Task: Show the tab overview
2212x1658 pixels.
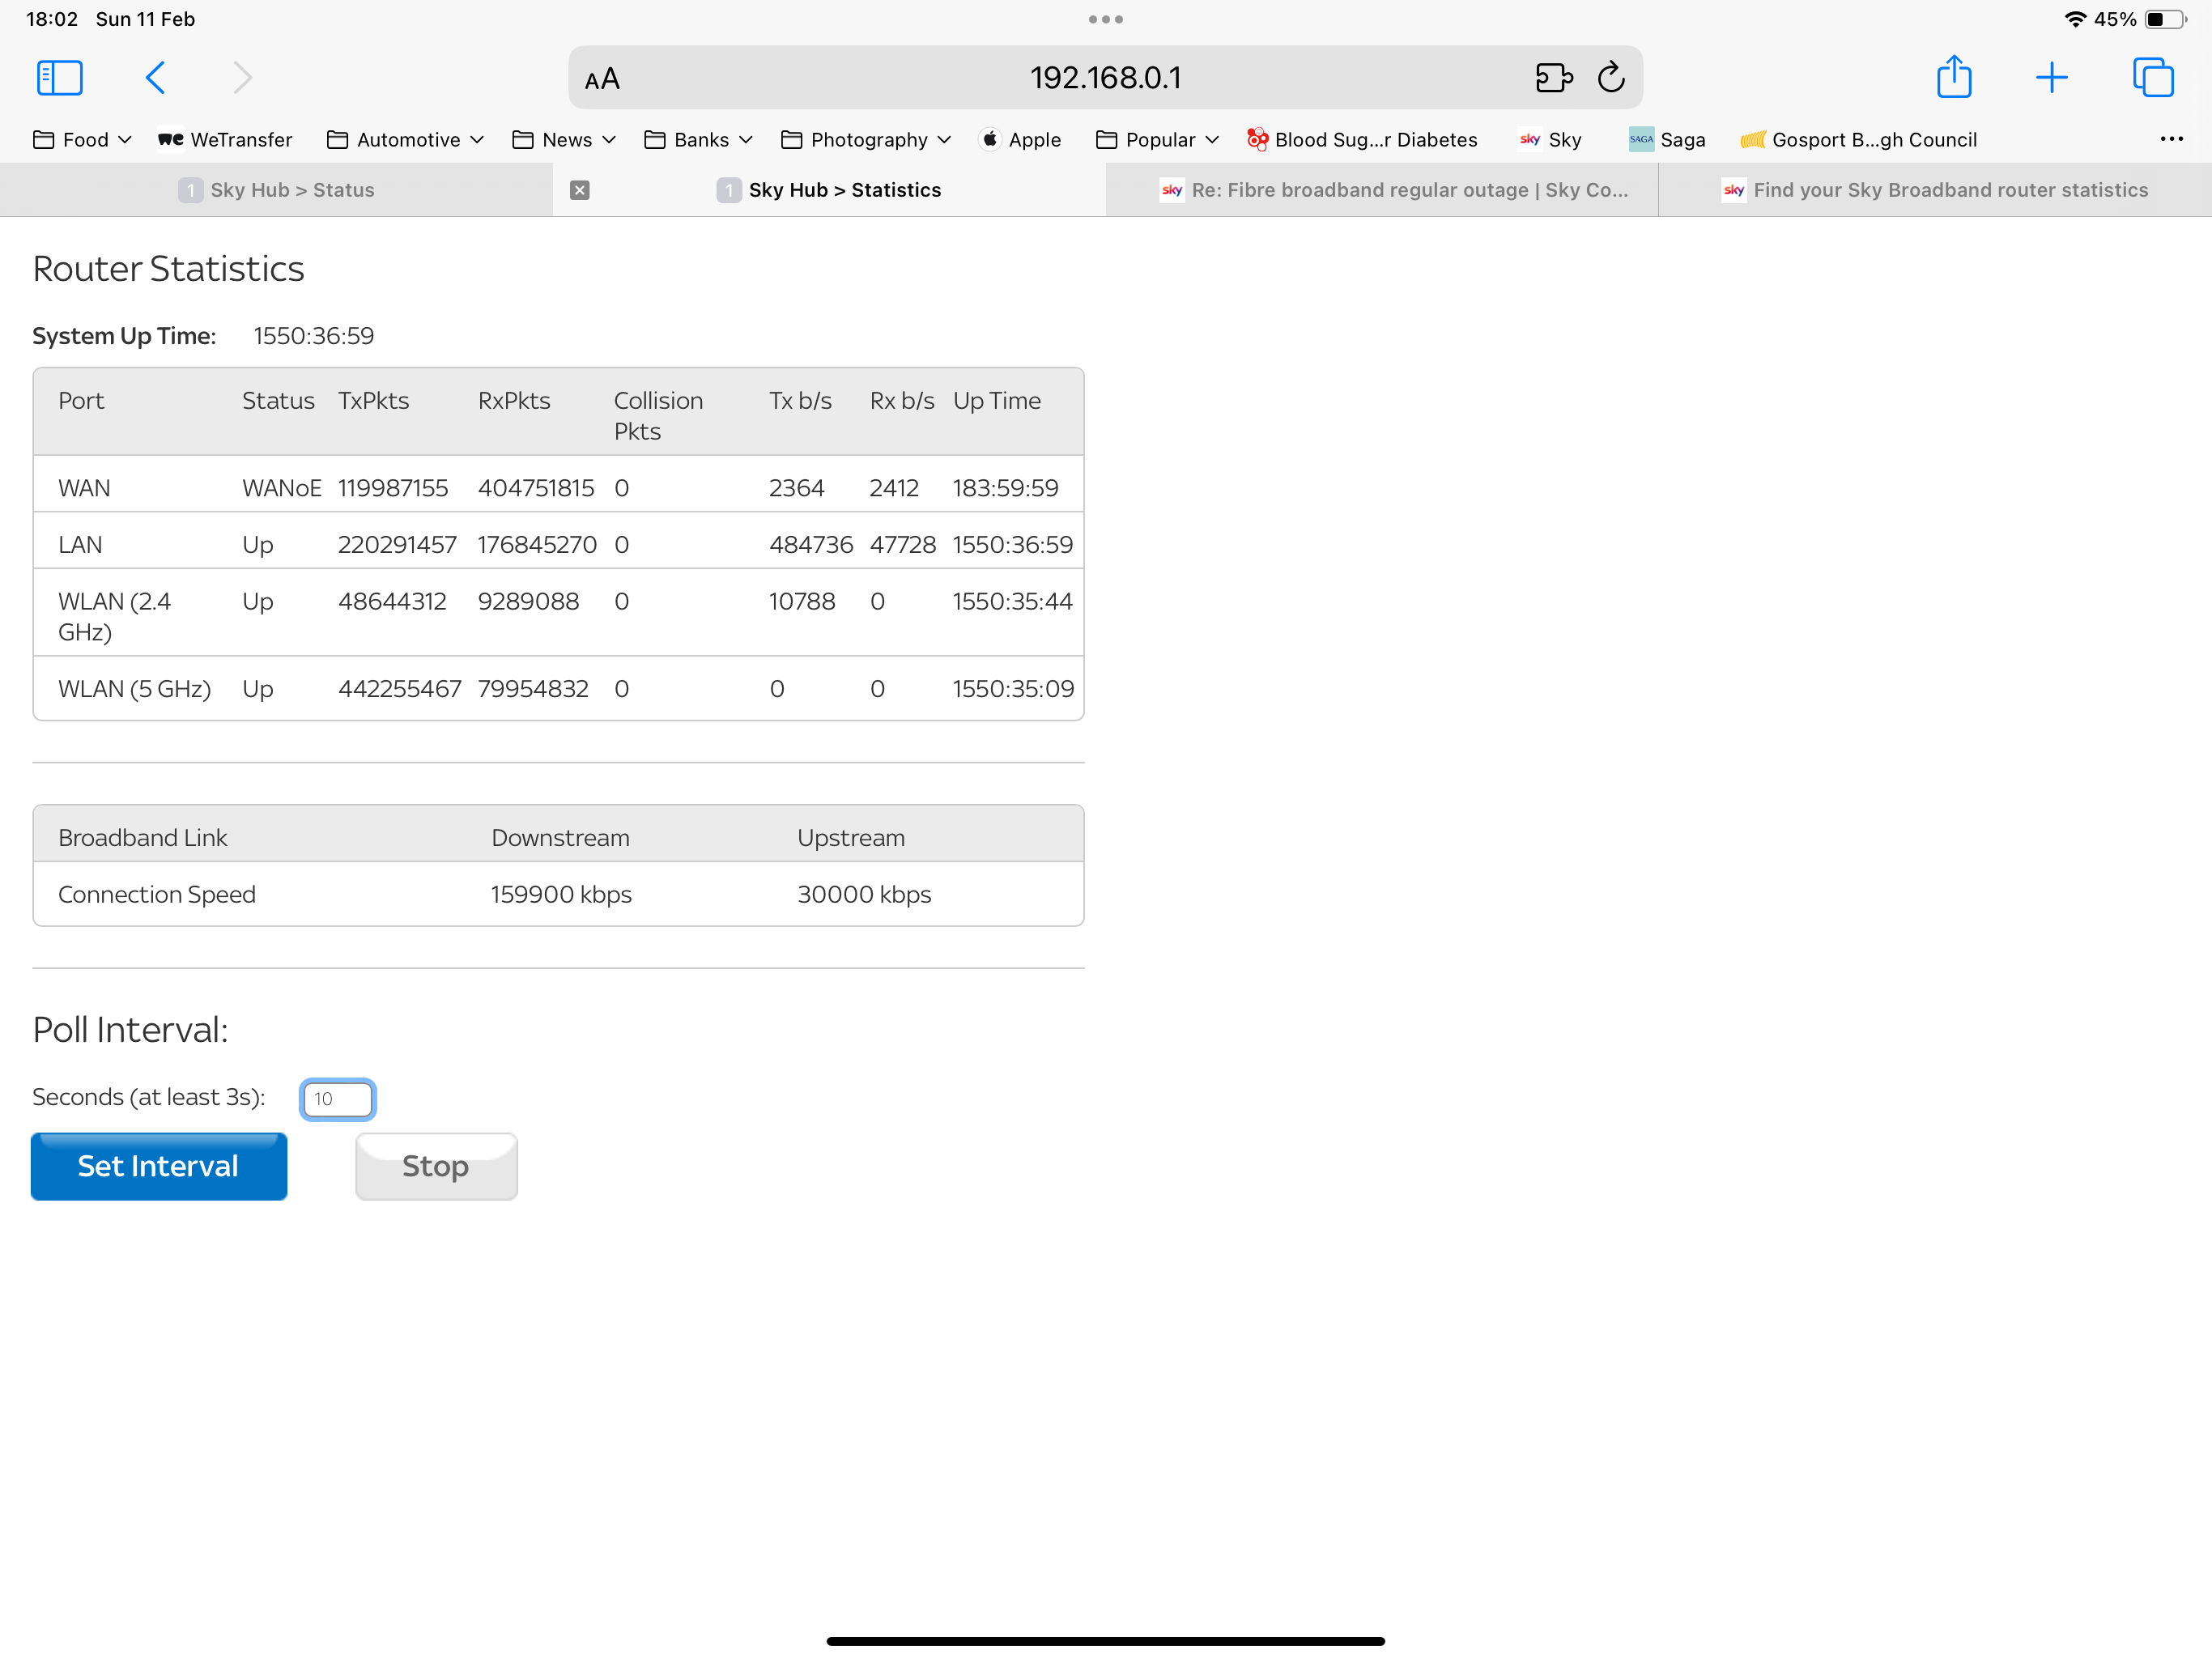Action: [2152, 78]
